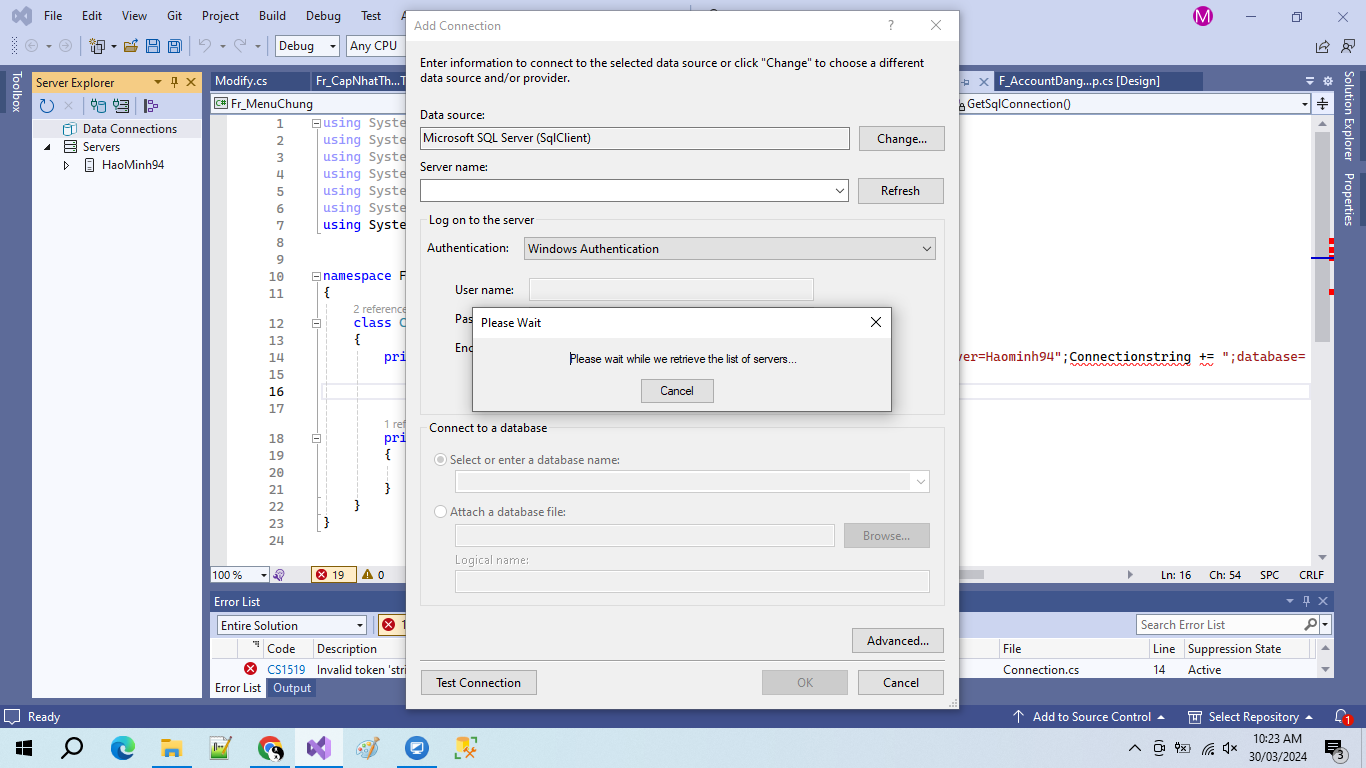Open the Solution Explorer side tab
Viewport: 1366px width, 768px height.
coord(1349,115)
